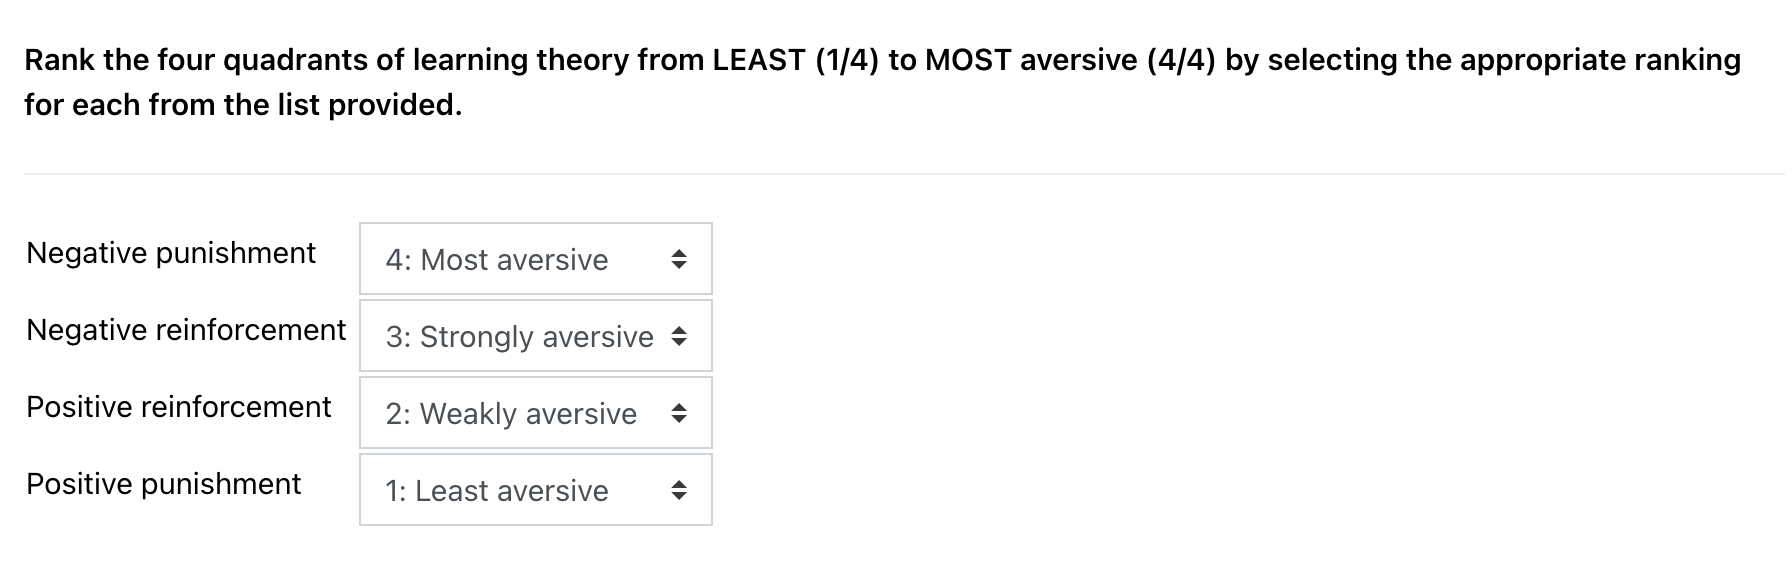Open the Positive reinforcement ranking dropdown
The image size is (1792, 576).
tap(535, 413)
